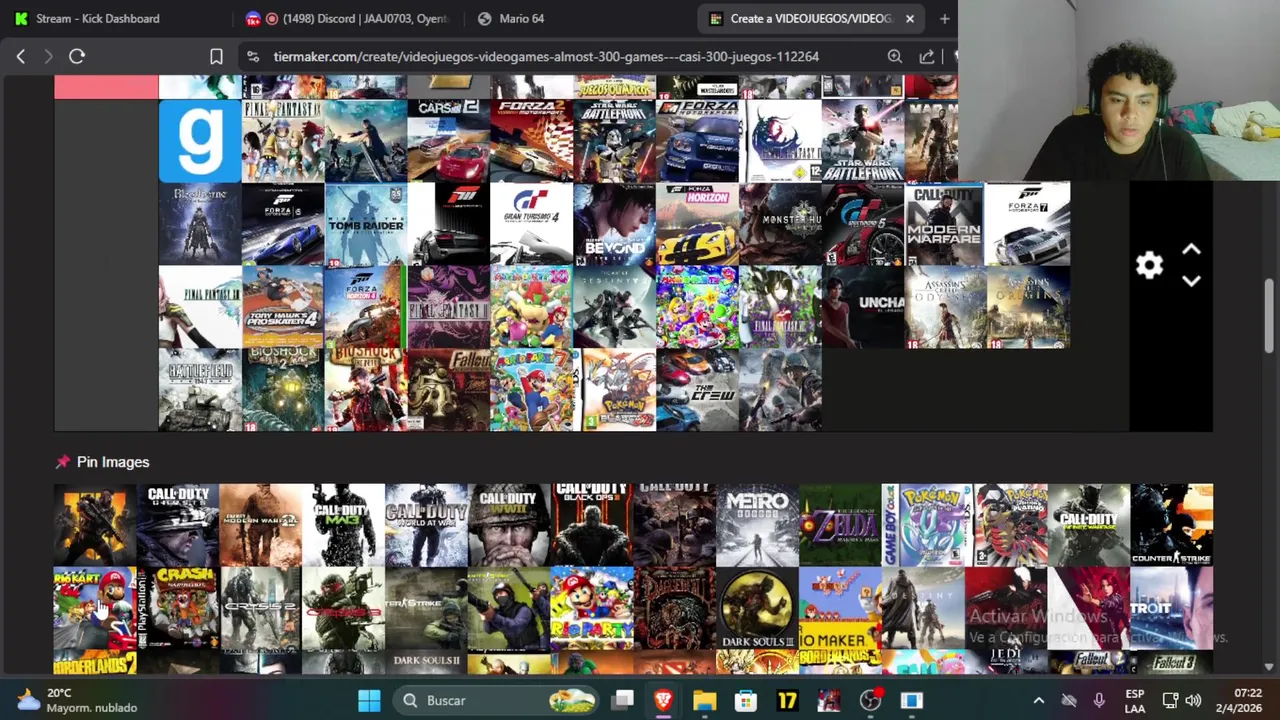This screenshot has width=1280, height=720.
Task: Select the Forza Horizon yellow car cover
Action: (x=697, y=224)
